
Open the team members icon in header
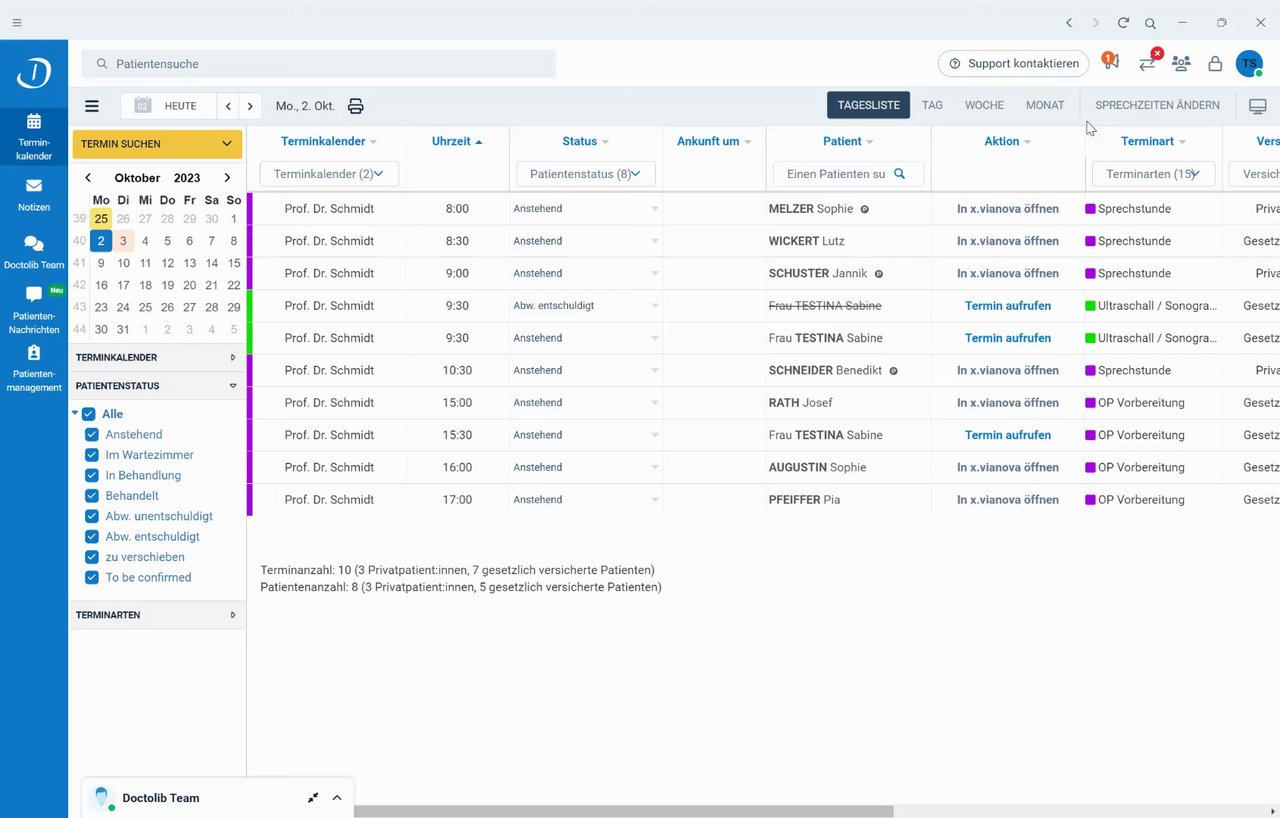click(1181, 64)
